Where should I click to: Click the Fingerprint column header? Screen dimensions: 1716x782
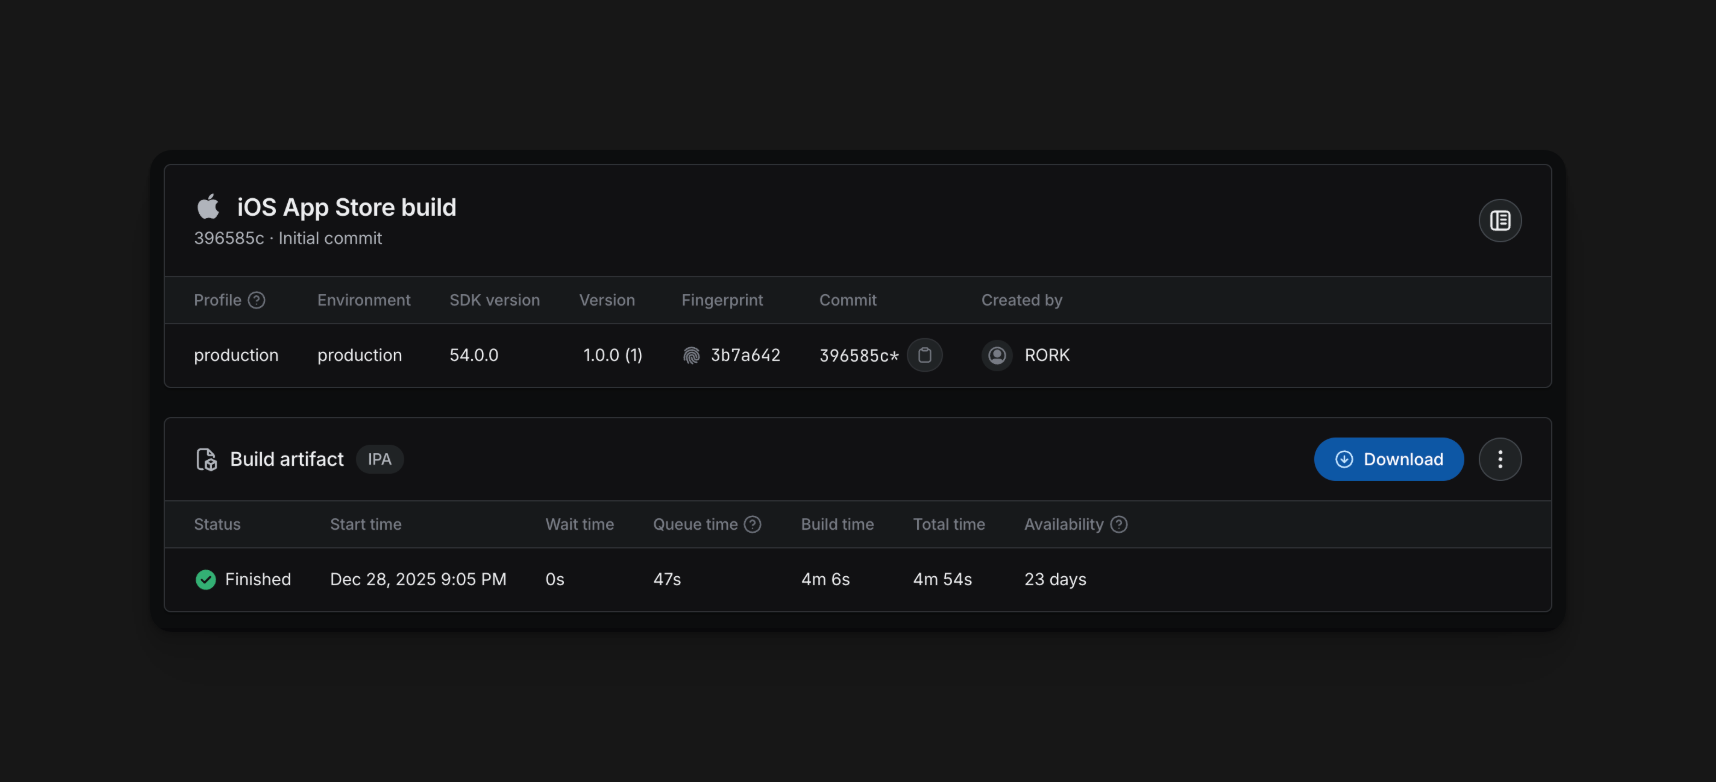coord(722,300)
